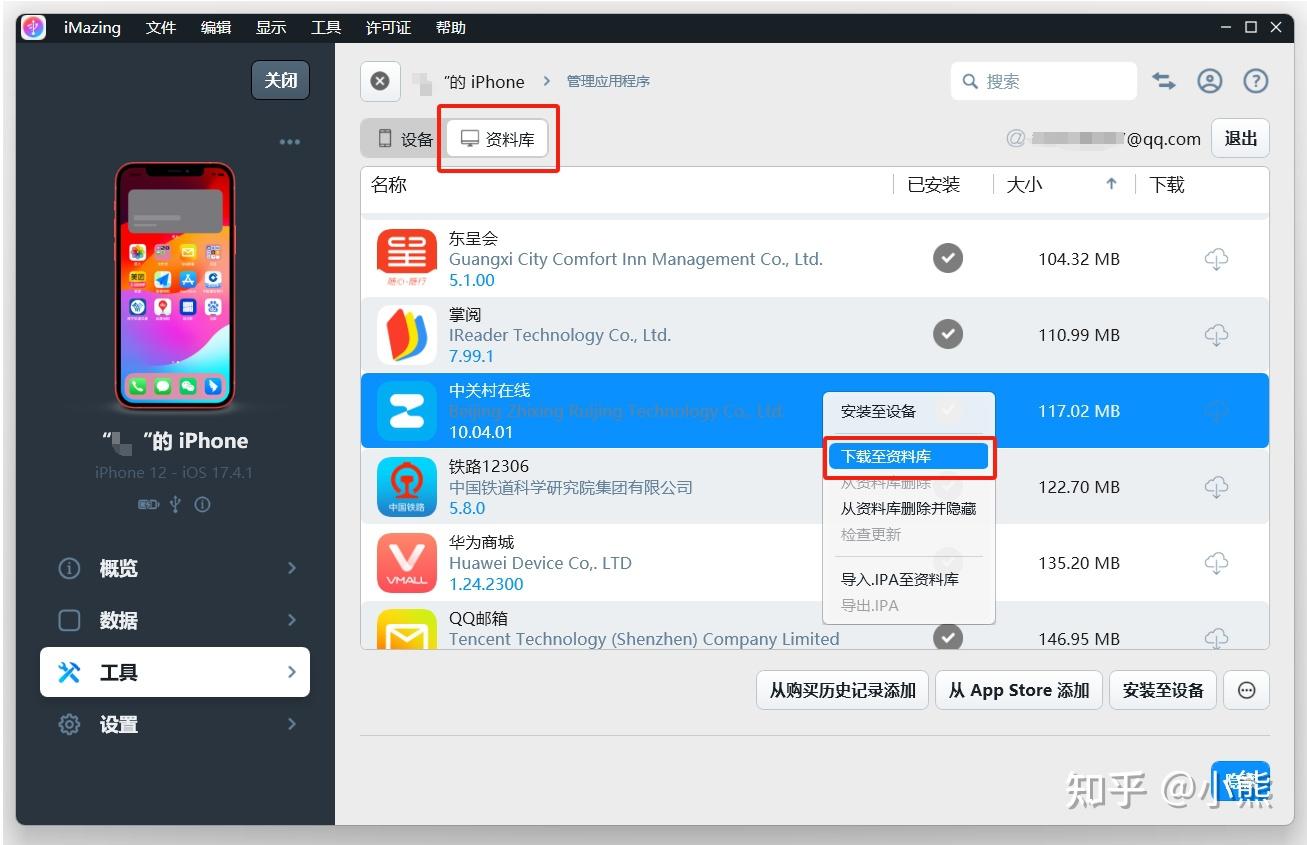Click the 中关村在线 app icon

(406, 410)
